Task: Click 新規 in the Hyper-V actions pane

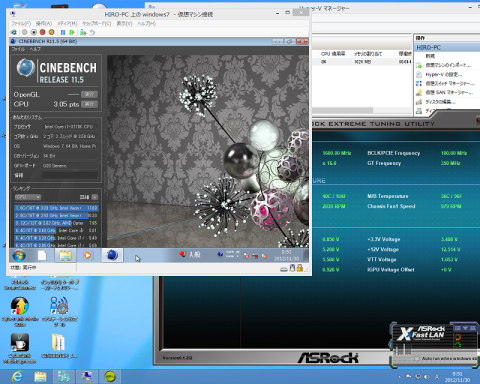Action: [430, 56]
